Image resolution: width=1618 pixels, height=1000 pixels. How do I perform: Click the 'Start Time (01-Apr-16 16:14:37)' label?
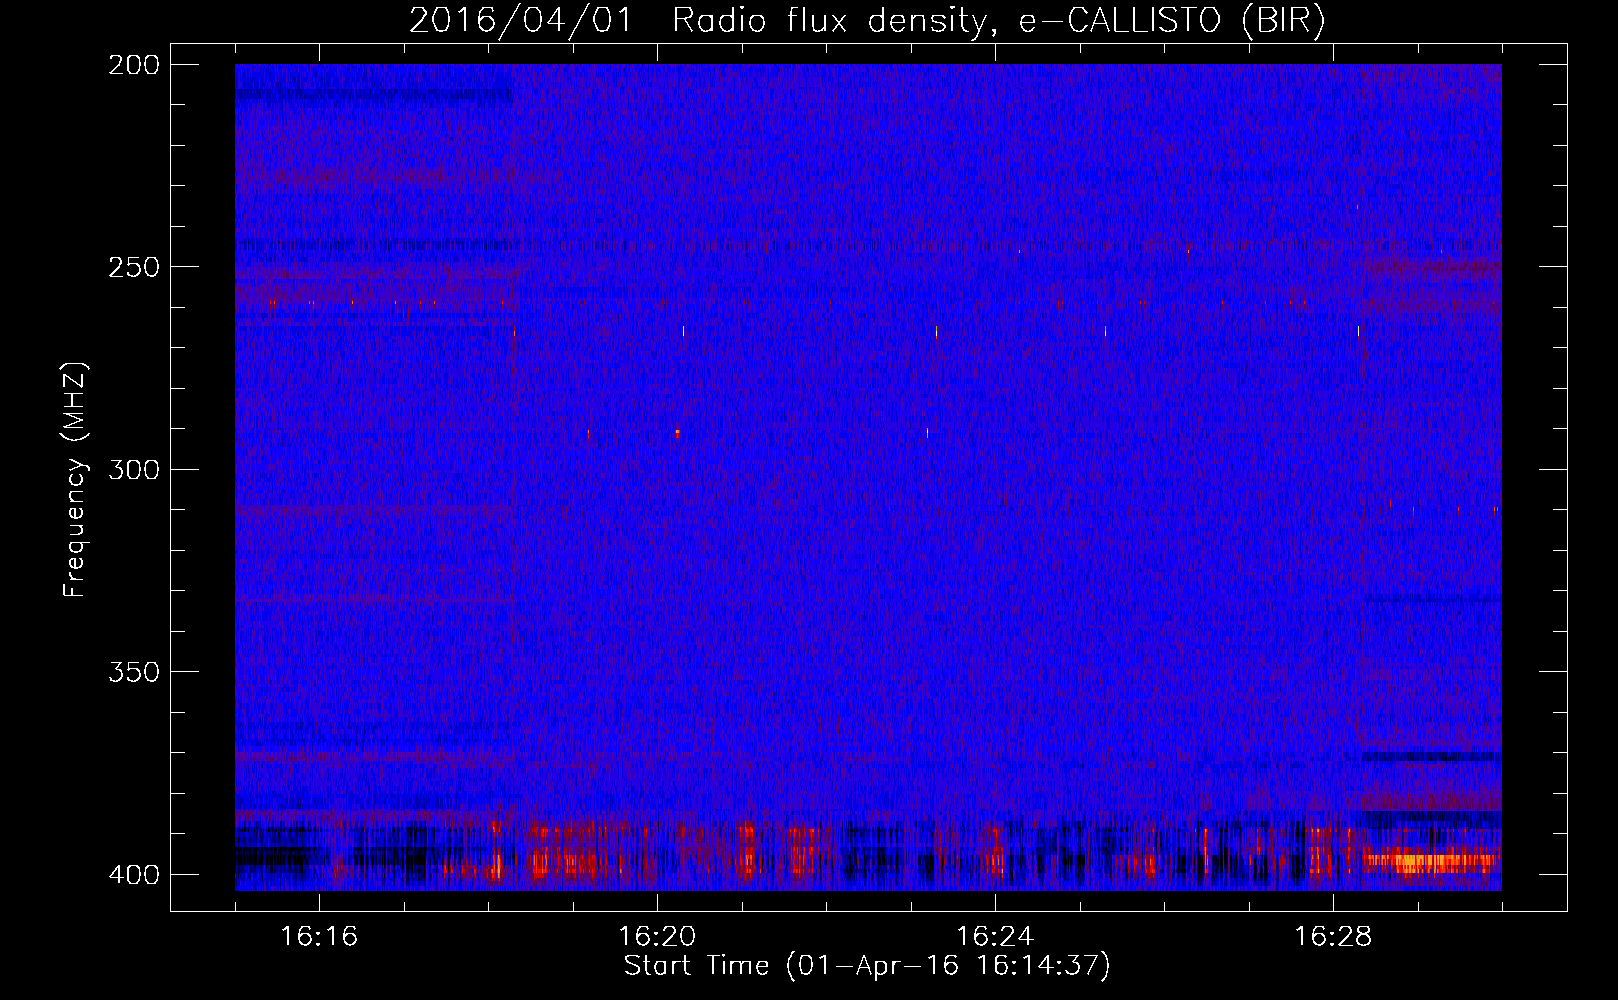[867, 966]
